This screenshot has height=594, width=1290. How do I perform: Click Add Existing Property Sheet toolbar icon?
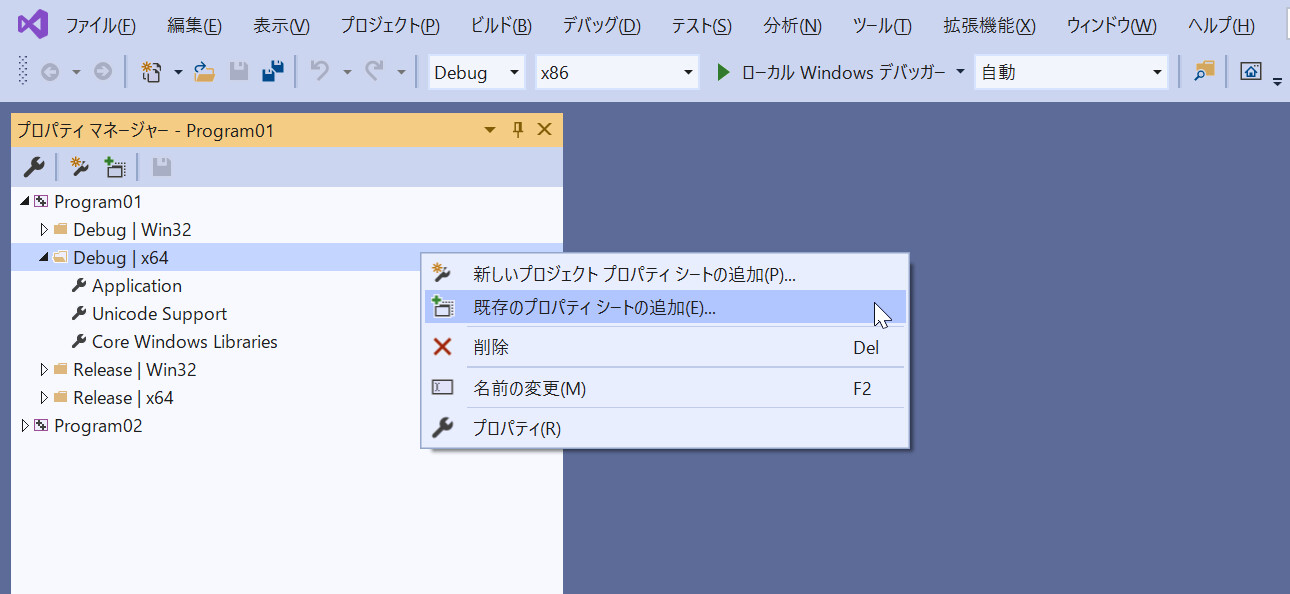tap(115, 167)
